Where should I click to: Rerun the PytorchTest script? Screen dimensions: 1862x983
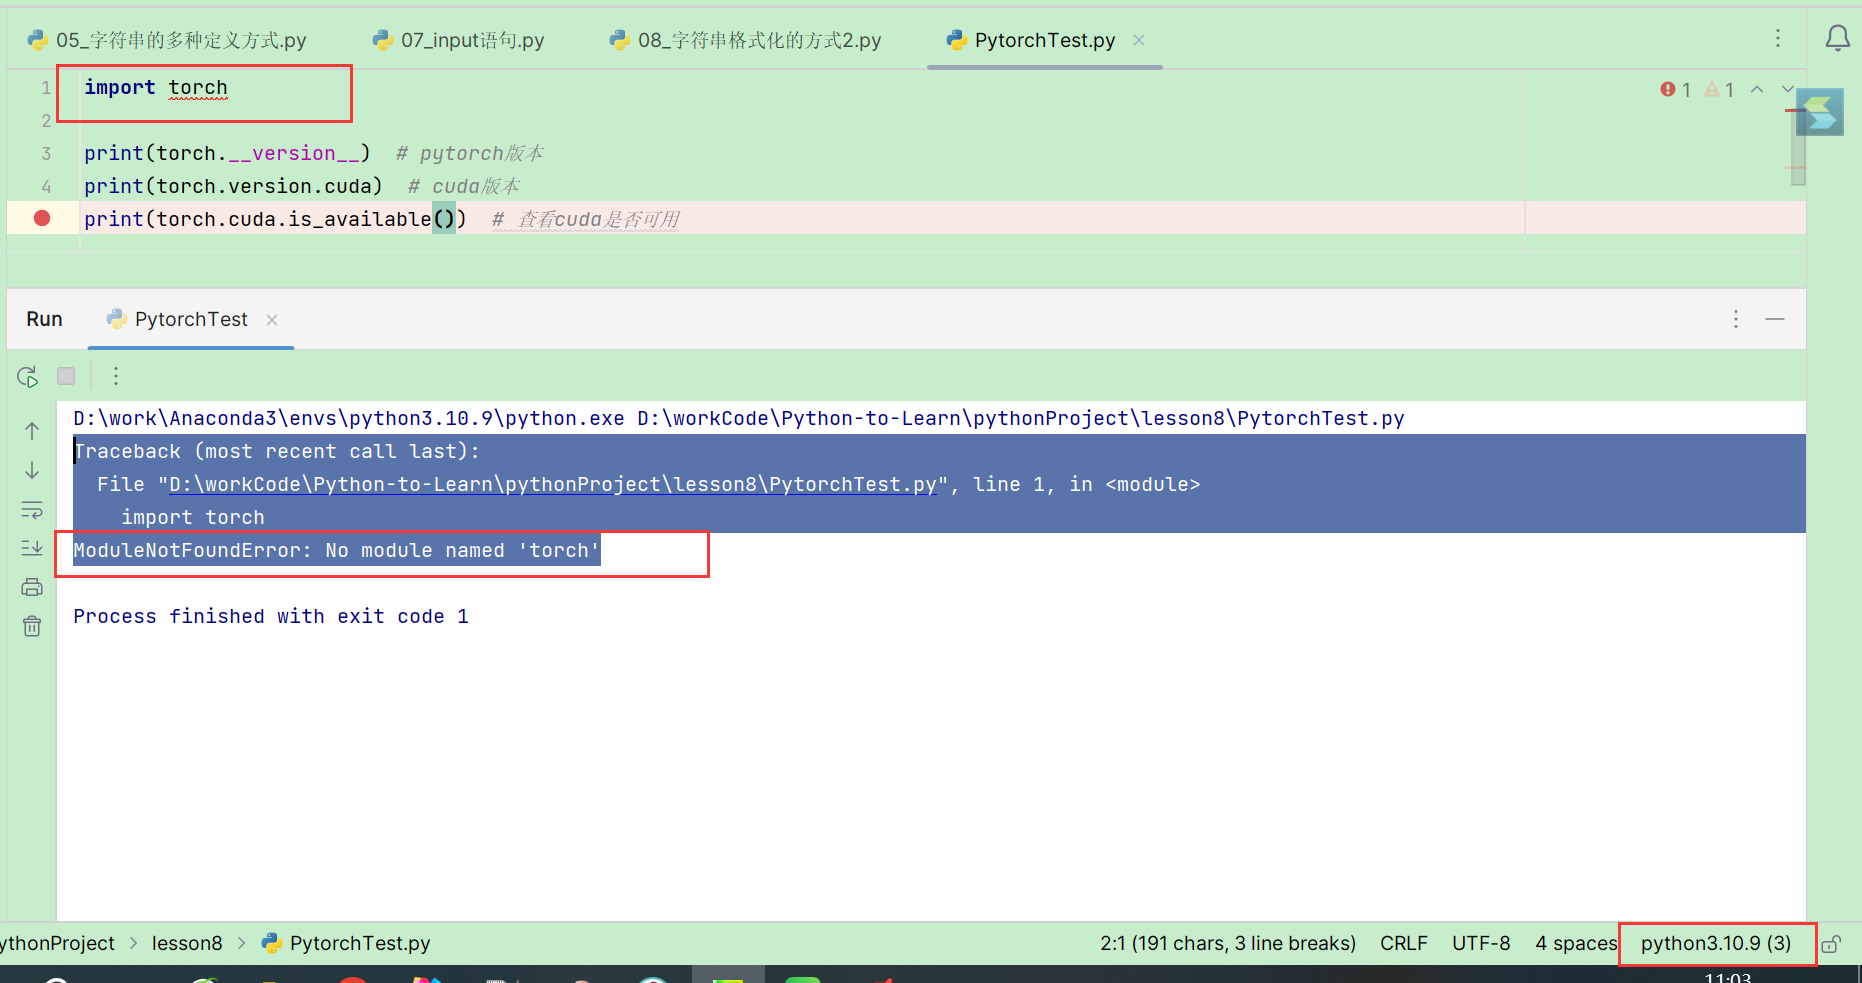pyautogui.click(x=27, y=376)
